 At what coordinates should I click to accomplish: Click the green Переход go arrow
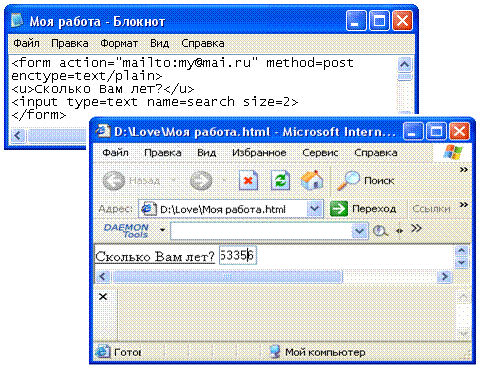pos(339,209)
